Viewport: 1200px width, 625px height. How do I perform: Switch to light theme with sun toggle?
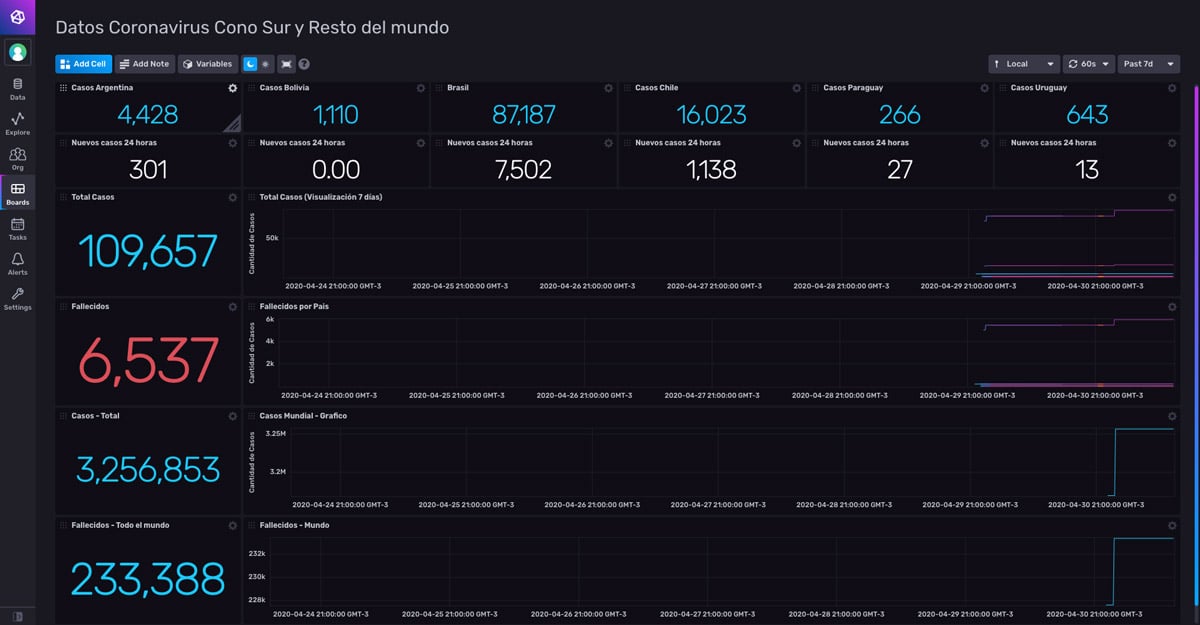coord(264,63)
